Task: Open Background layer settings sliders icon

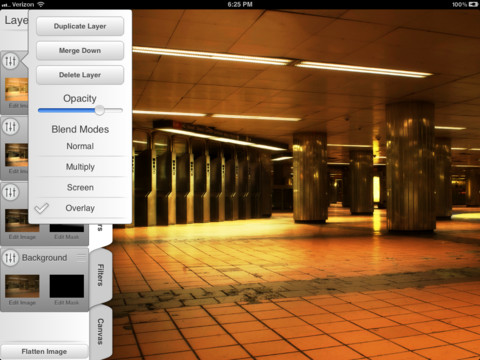Action: 10,258
